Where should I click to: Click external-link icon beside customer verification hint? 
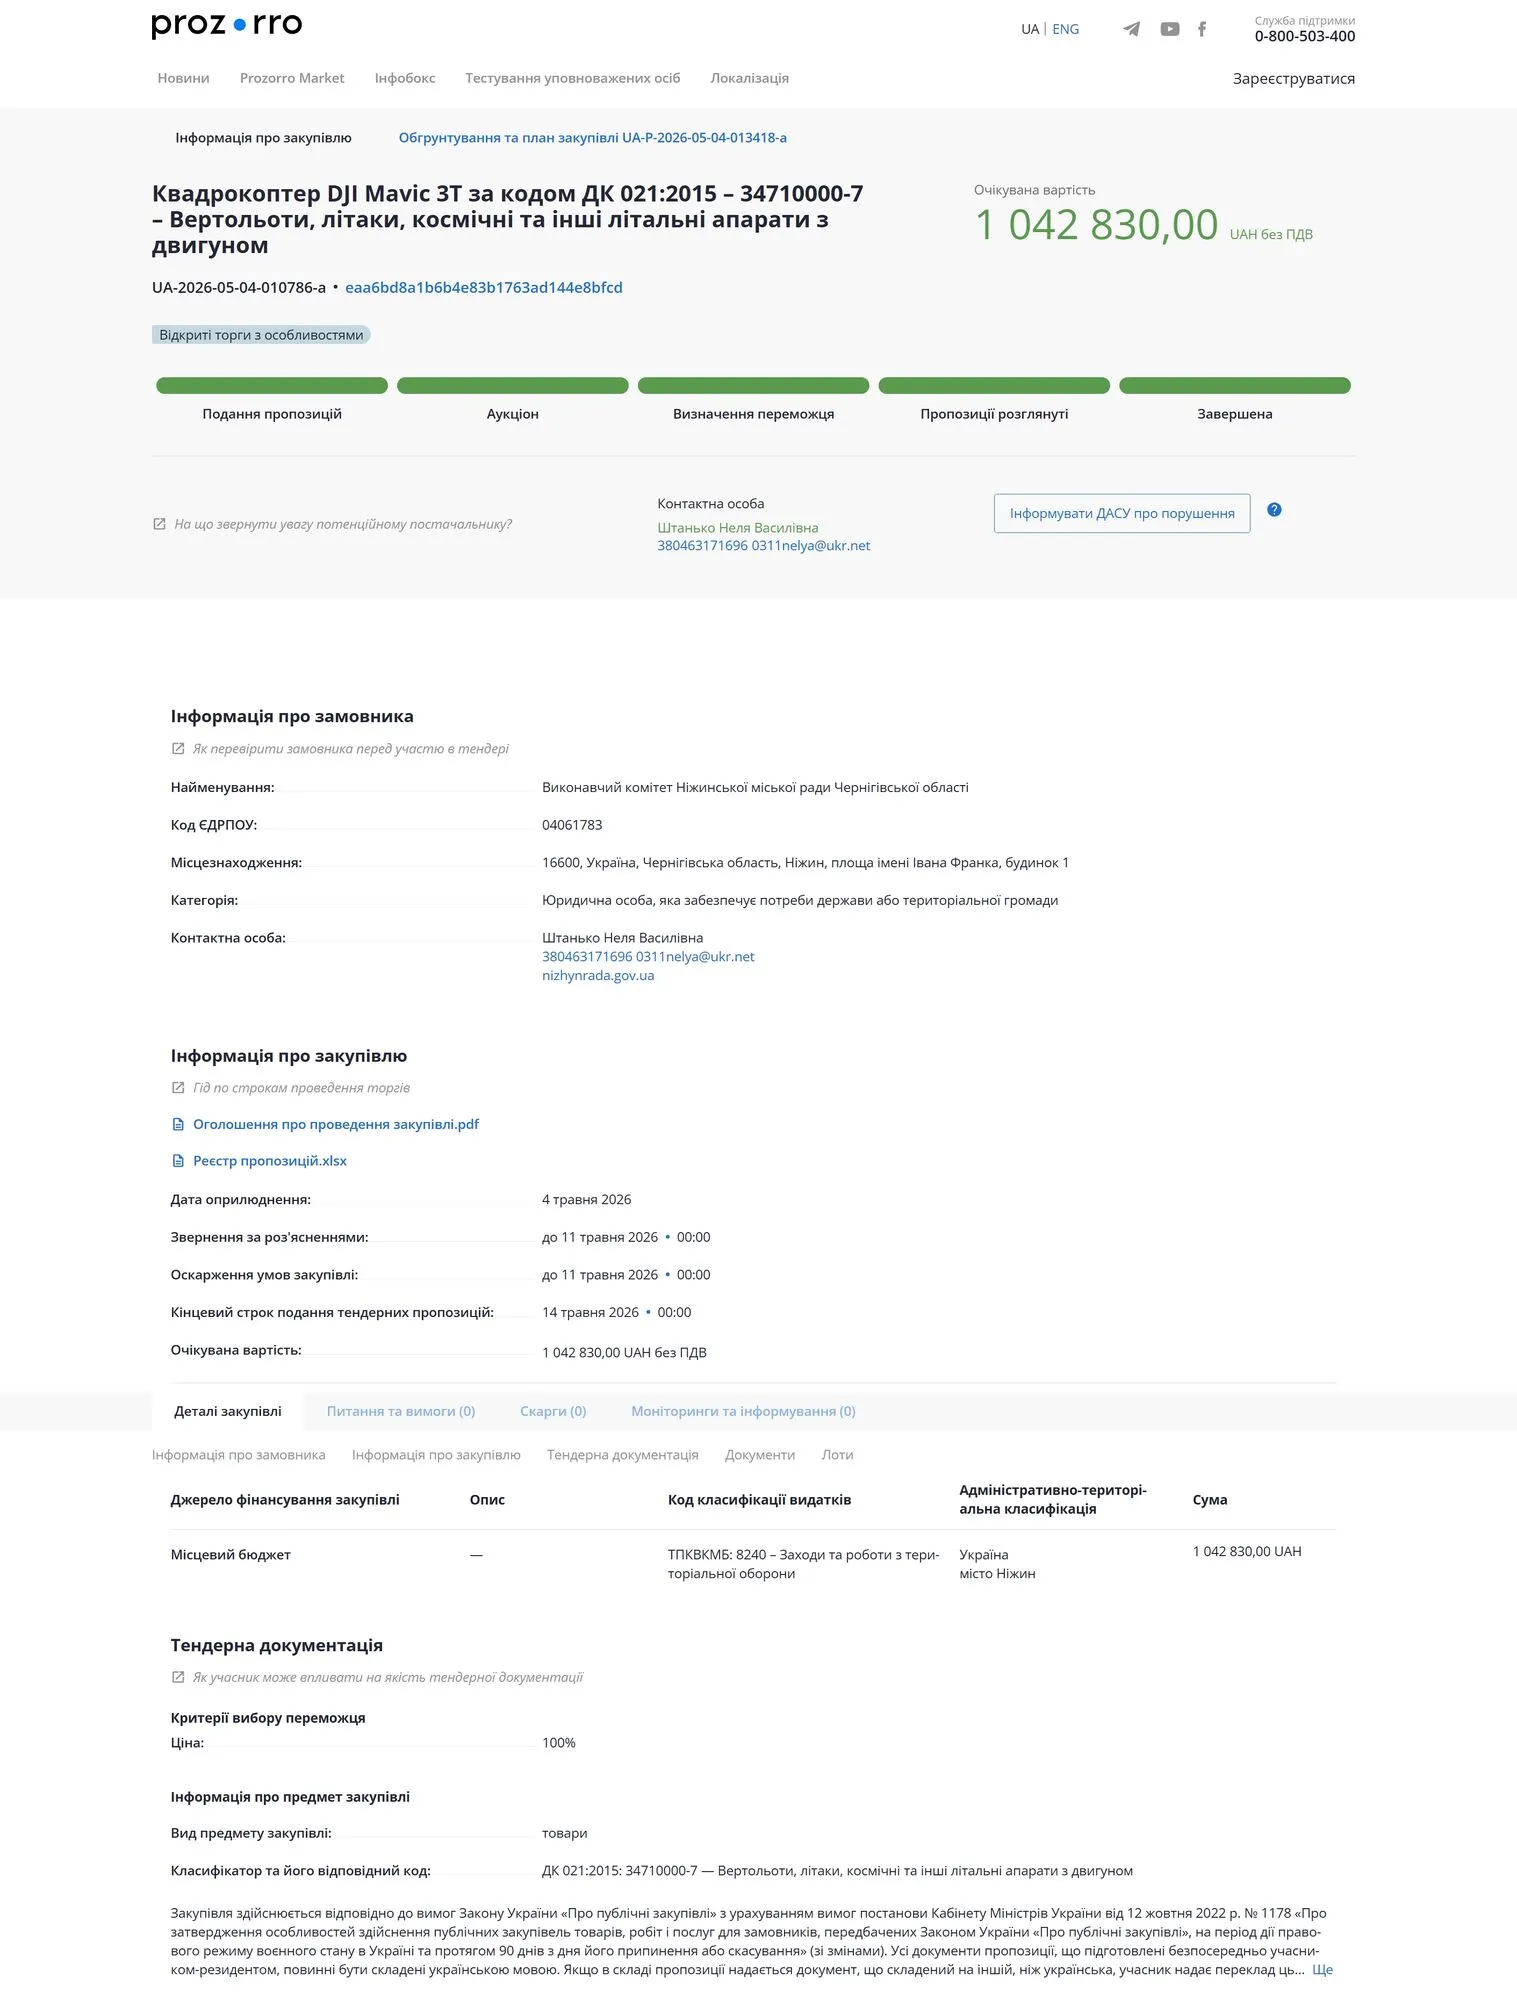click(x=178, y=748)
